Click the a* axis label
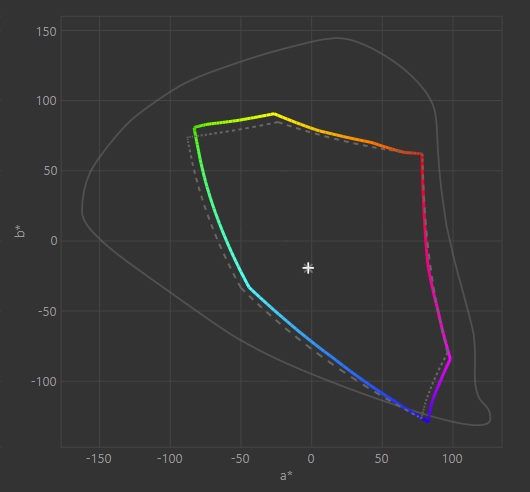Screen dimensions: 530x492 click(x=286, y=476)
